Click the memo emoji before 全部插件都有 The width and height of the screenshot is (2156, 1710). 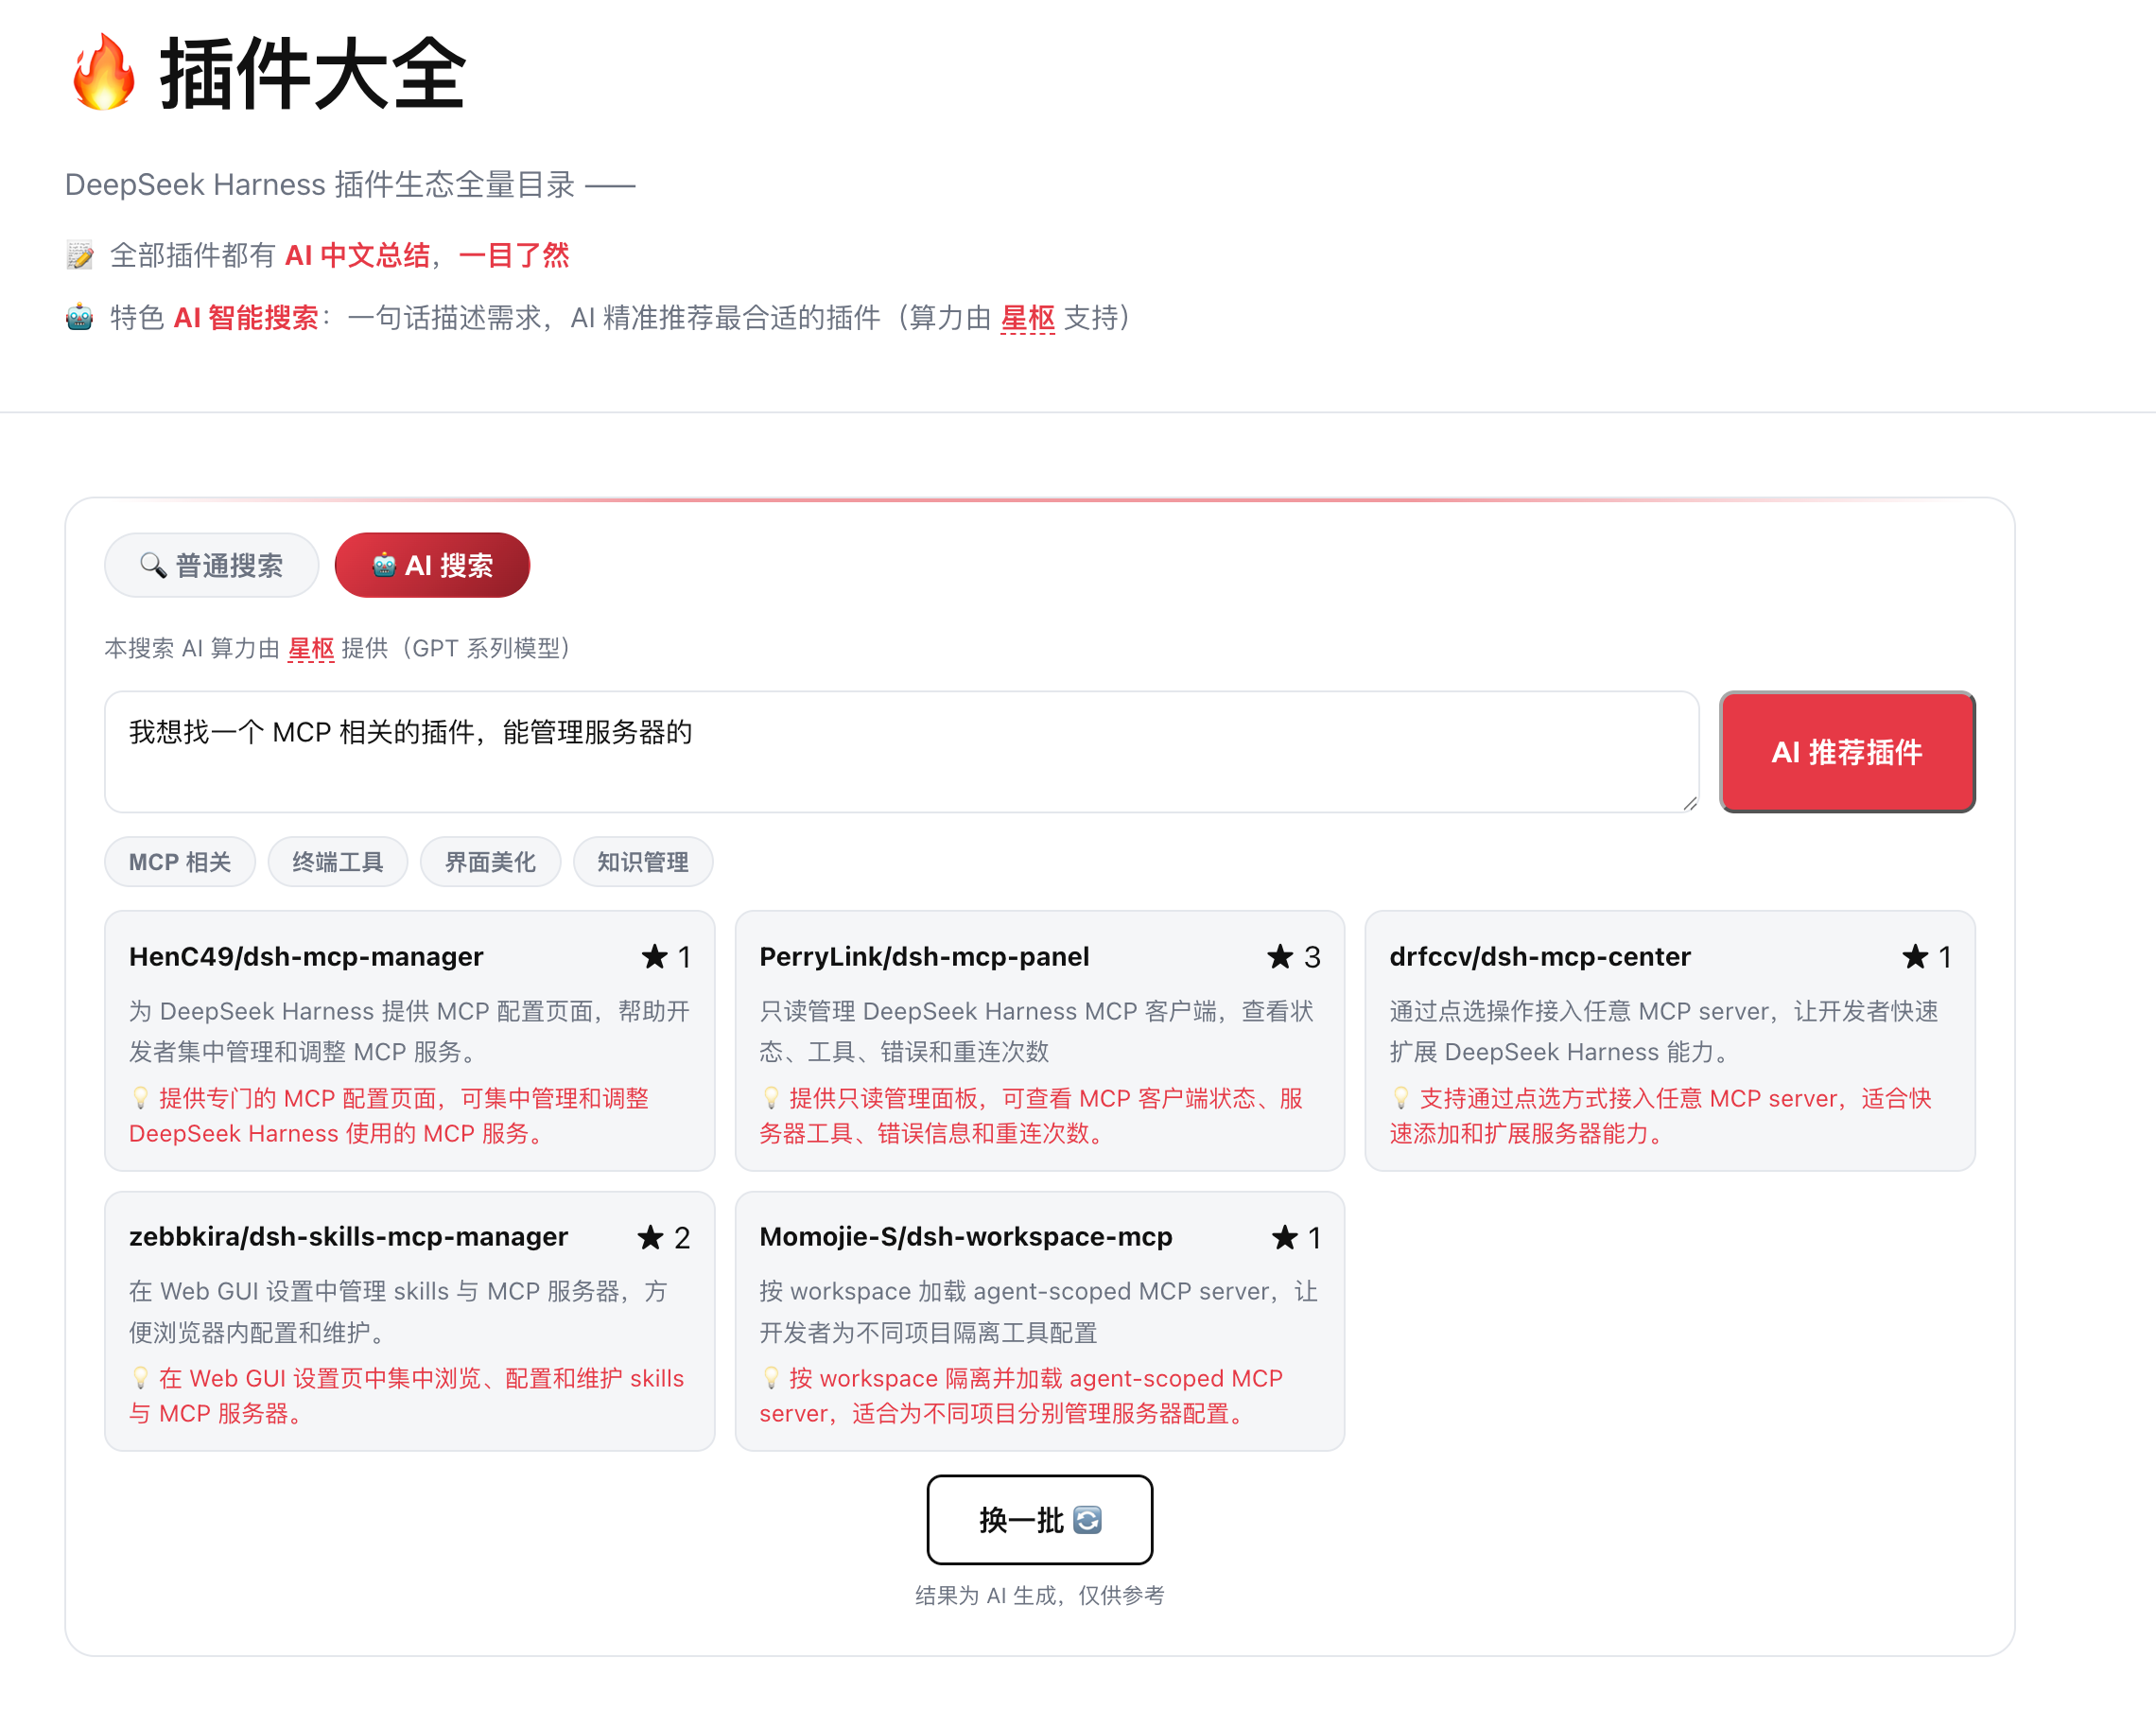[x=80, y=255]
